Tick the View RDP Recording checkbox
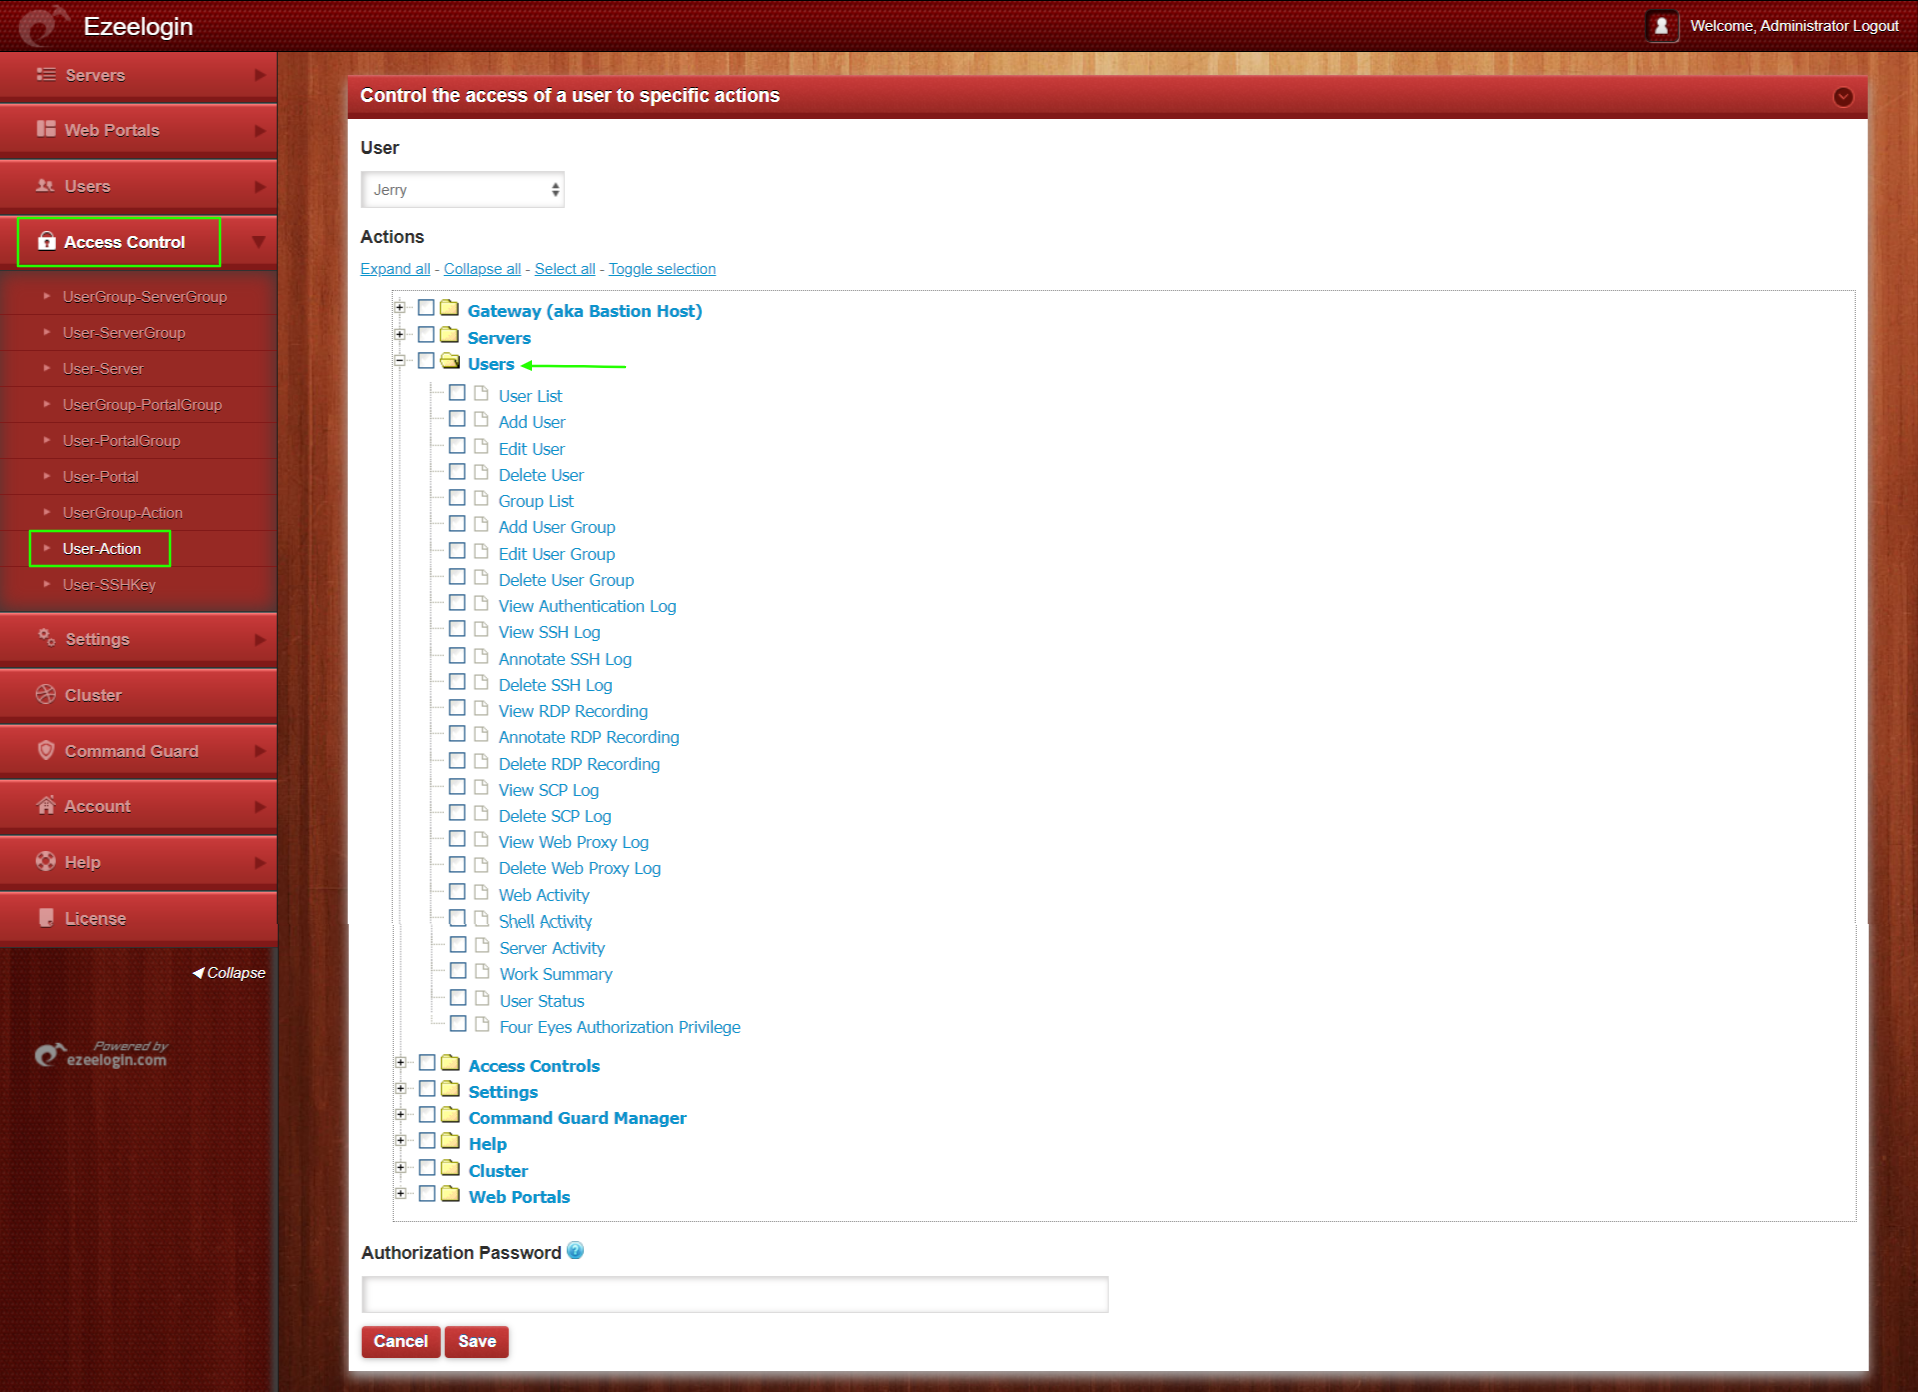 [457, 708]
